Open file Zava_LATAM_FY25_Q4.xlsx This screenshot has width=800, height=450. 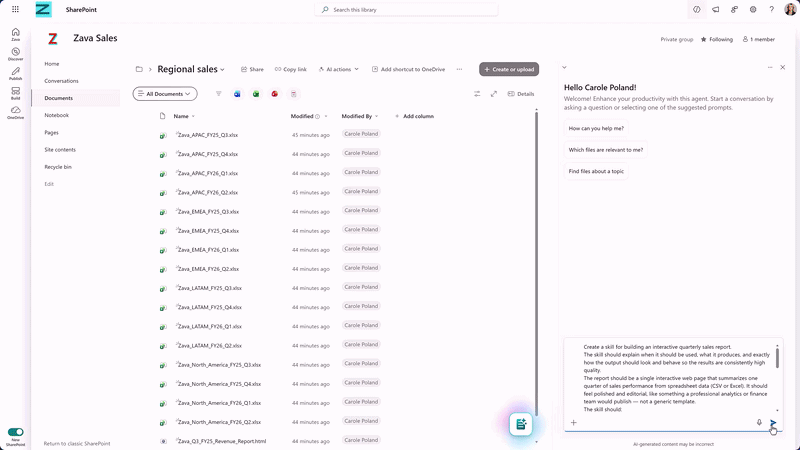(x=209, y=307)
